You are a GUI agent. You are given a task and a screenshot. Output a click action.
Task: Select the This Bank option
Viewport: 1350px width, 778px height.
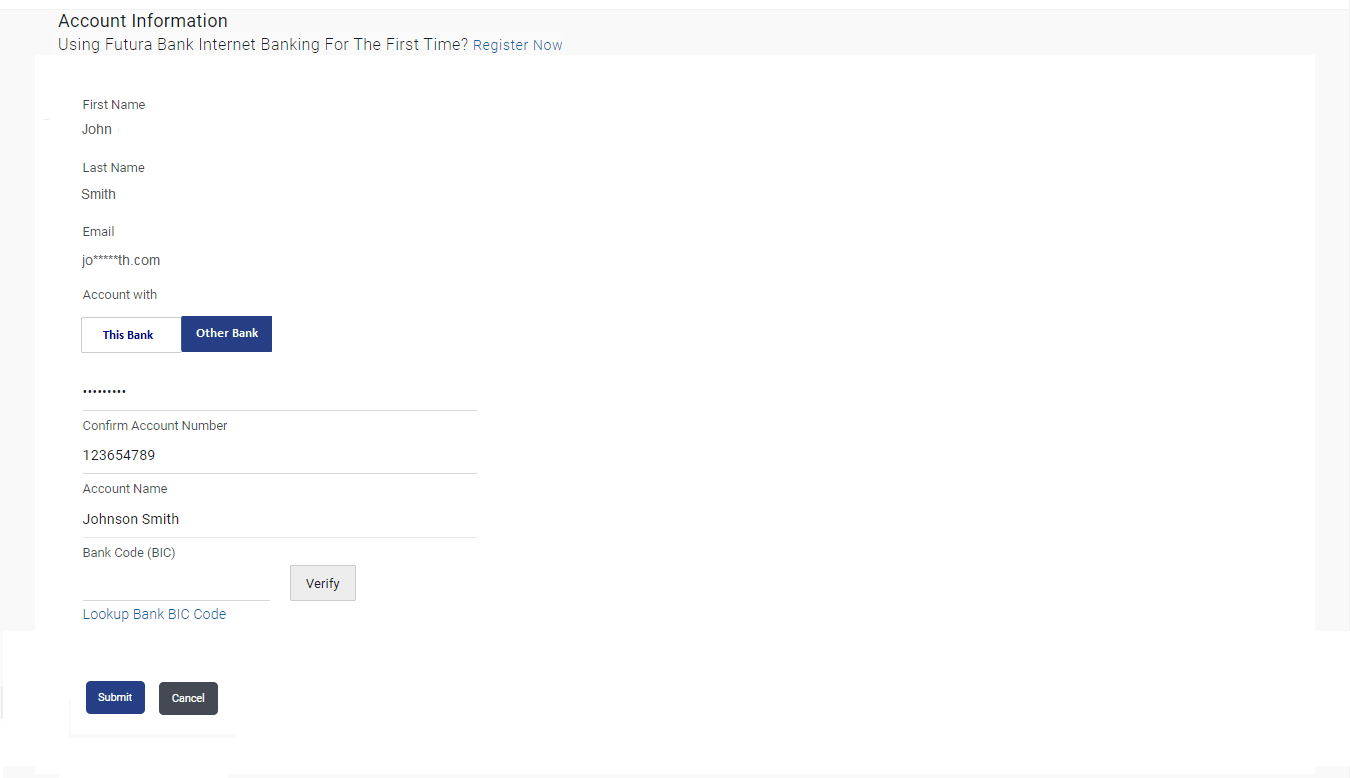click(129, 335)
